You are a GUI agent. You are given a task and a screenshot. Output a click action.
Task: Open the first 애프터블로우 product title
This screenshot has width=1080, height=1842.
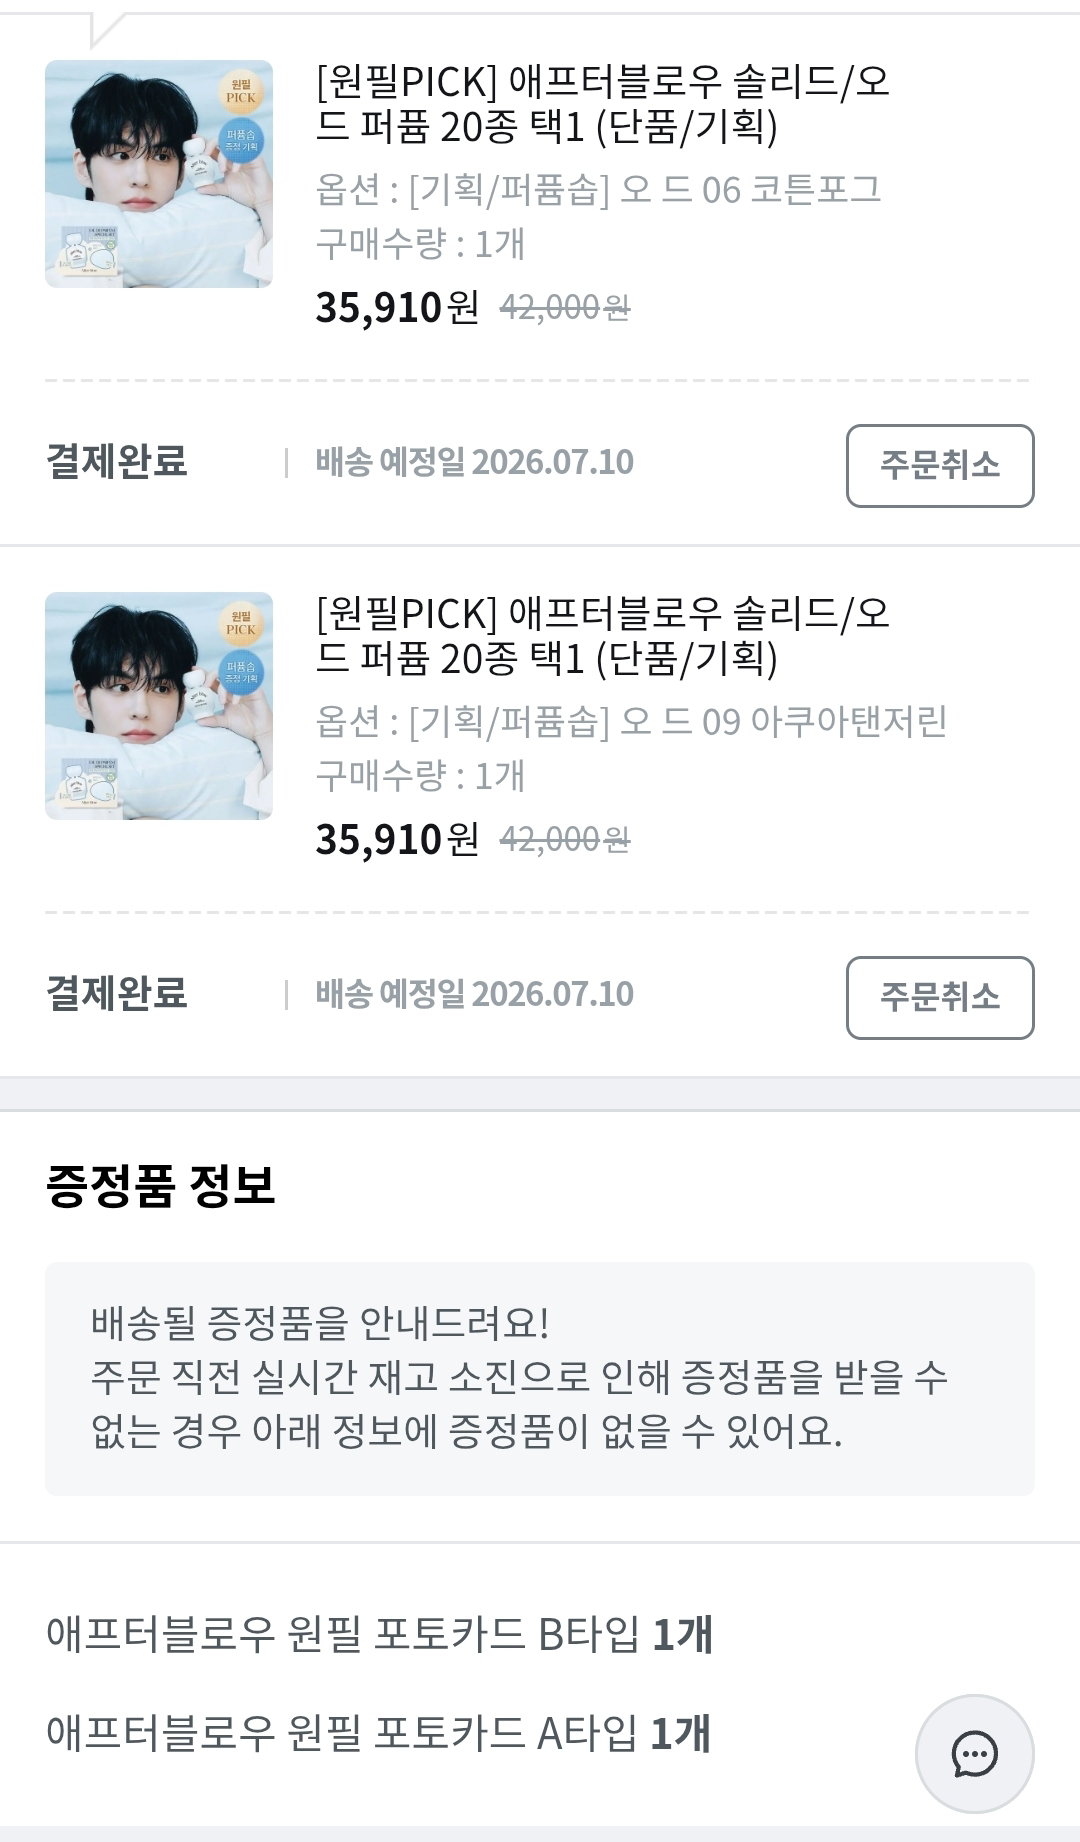coord(603,104)
